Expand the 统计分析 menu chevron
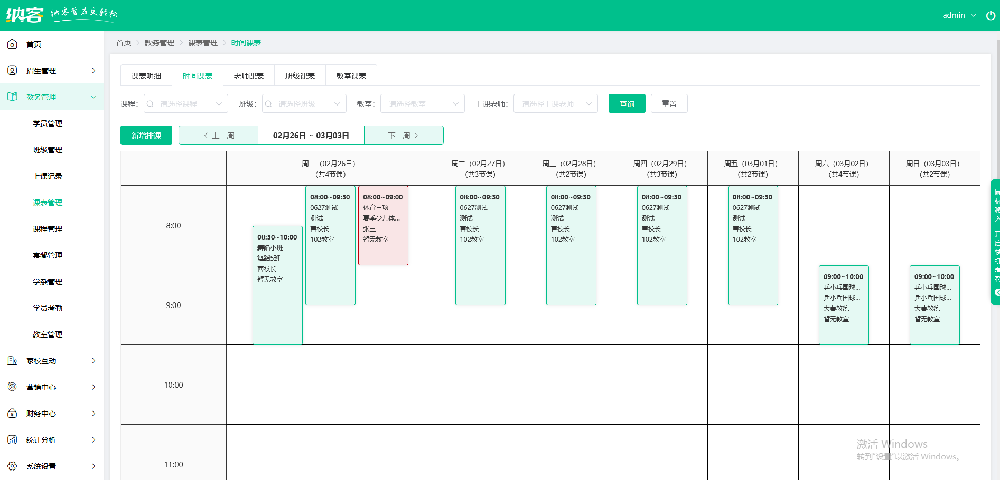This screenshot has width=1000, height=480. [93, 440]
